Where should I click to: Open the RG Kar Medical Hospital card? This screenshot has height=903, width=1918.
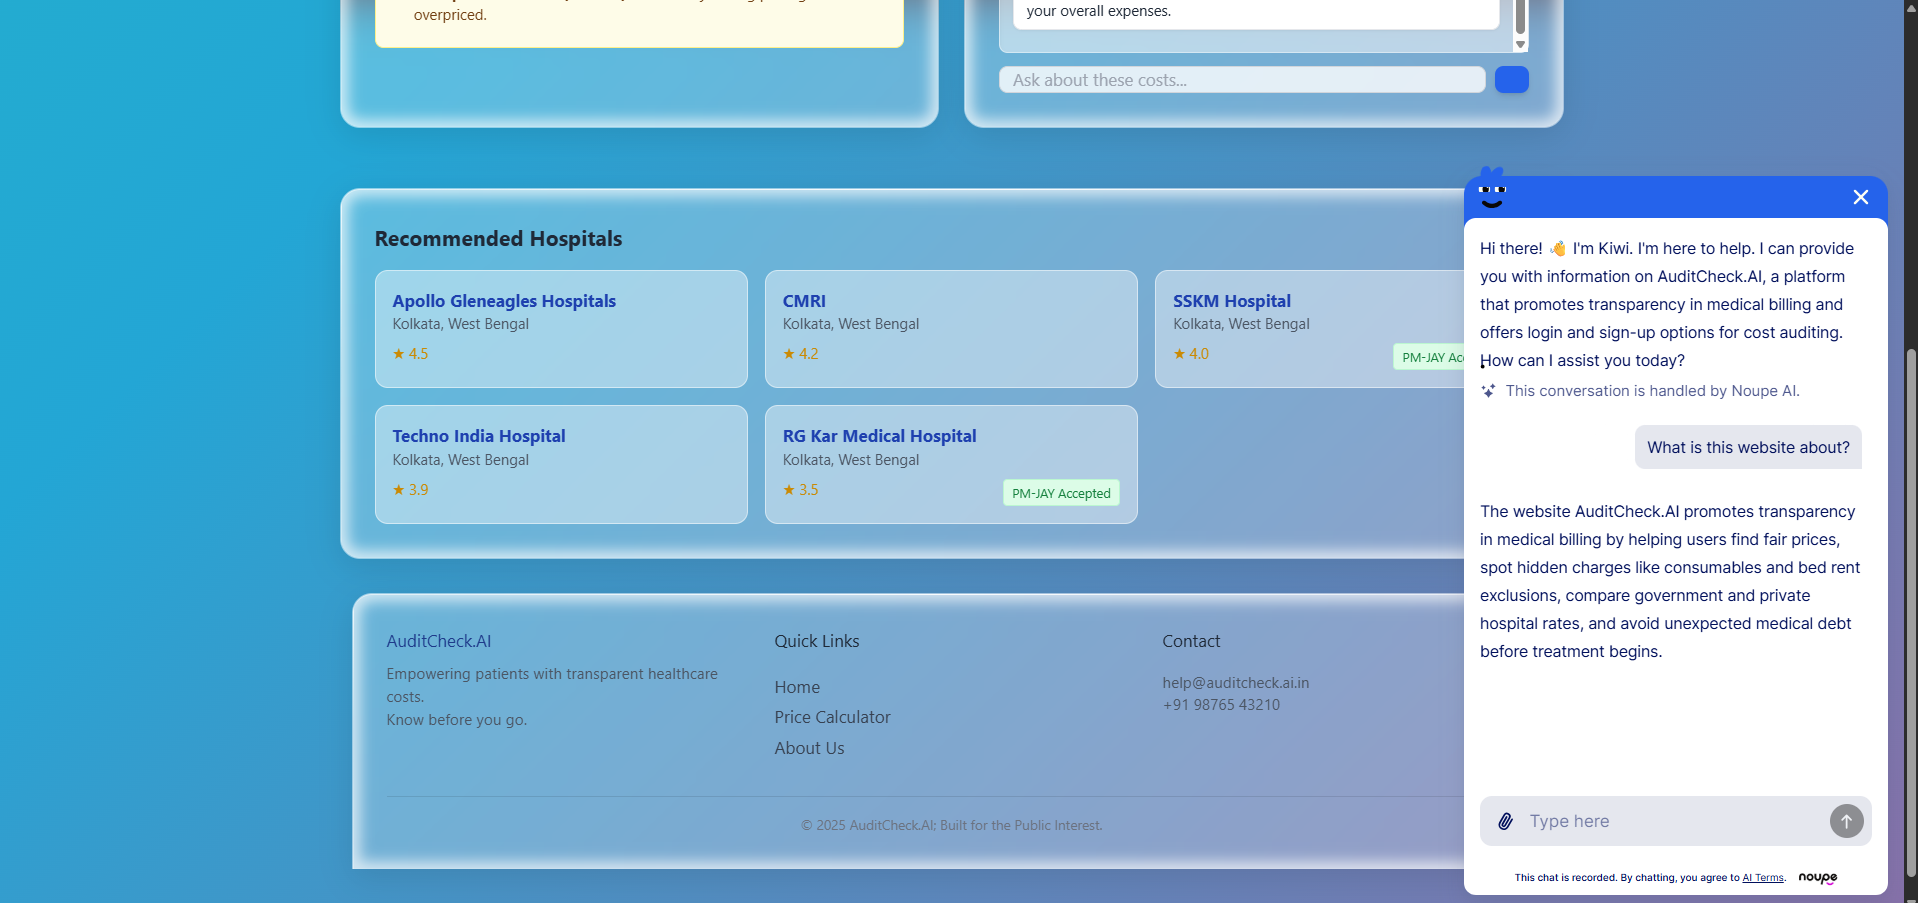[951, 464]
